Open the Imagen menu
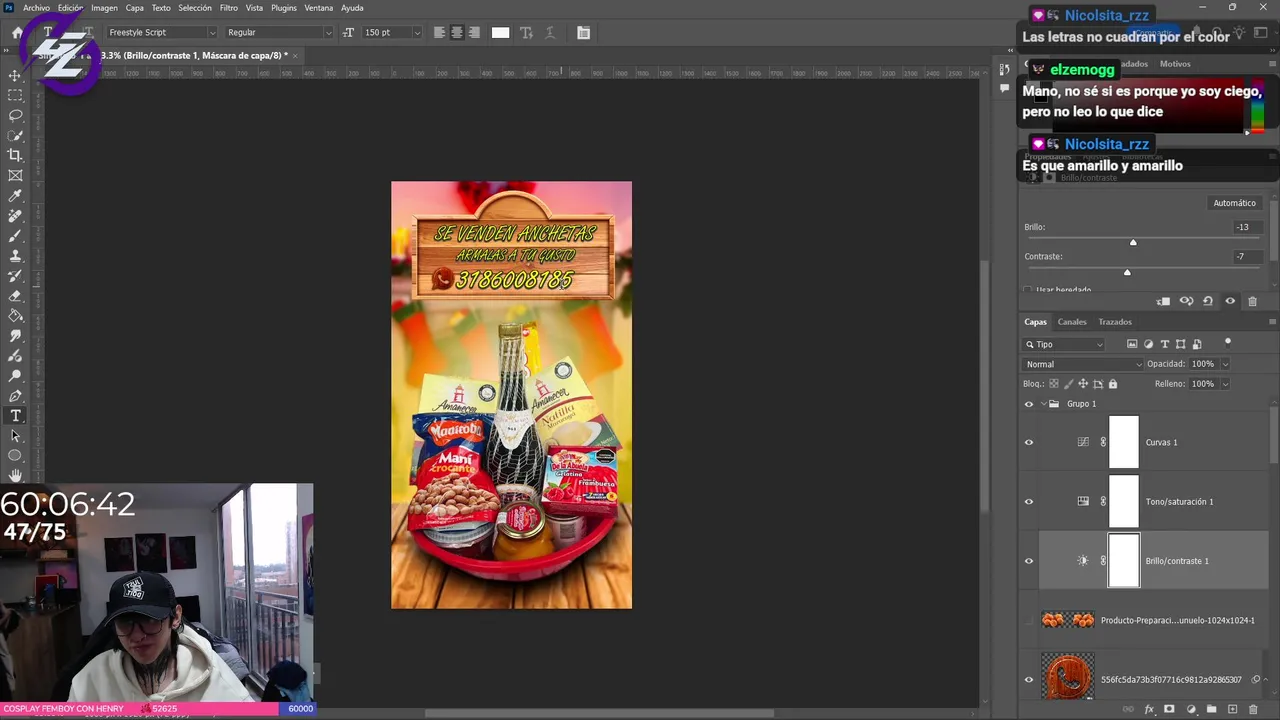 pos(104,8)
